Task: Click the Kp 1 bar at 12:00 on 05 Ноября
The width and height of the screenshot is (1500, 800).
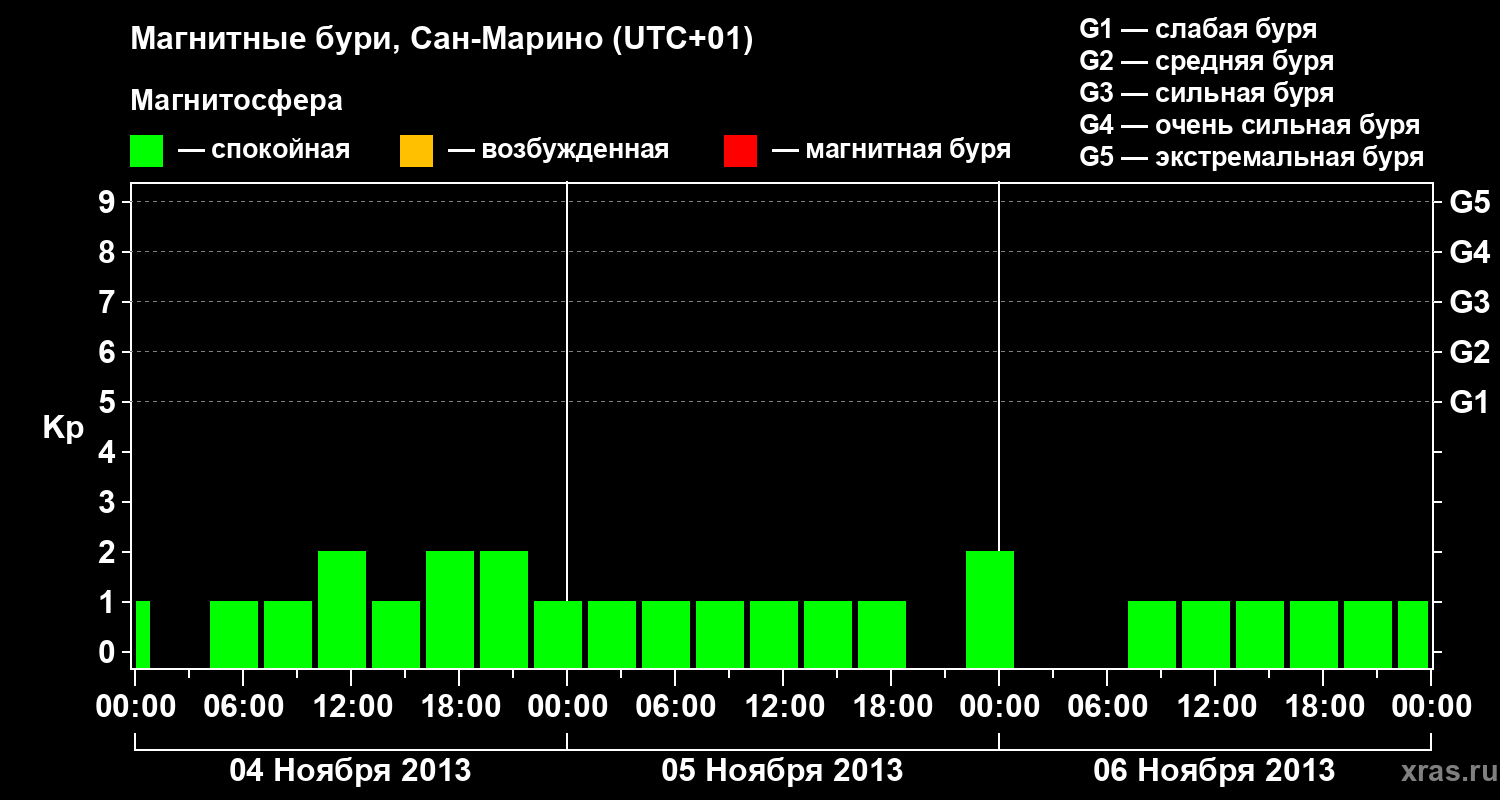Action: (774, 635)
